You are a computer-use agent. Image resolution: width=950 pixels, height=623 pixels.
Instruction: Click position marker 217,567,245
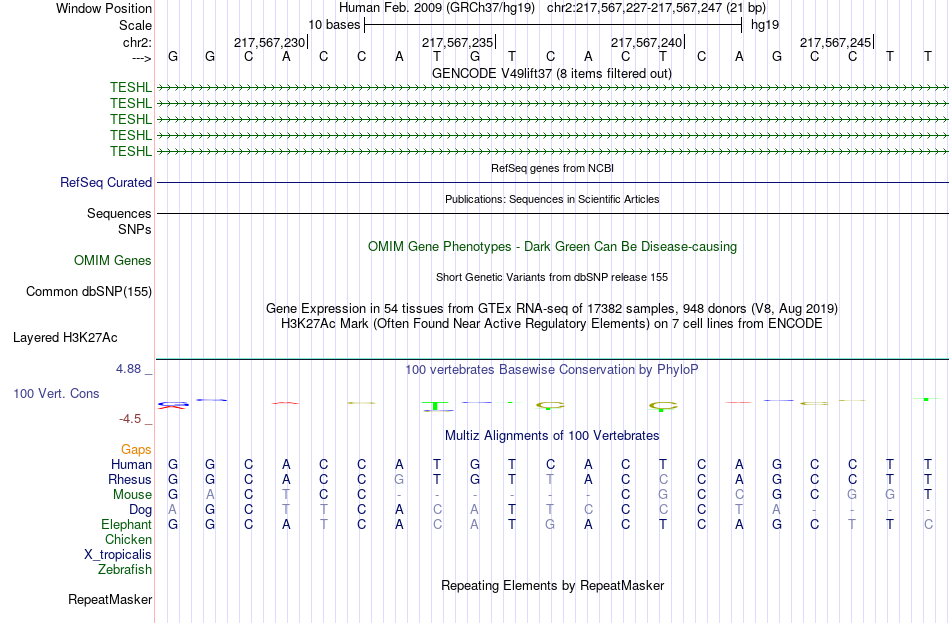(x=835, y=42)
